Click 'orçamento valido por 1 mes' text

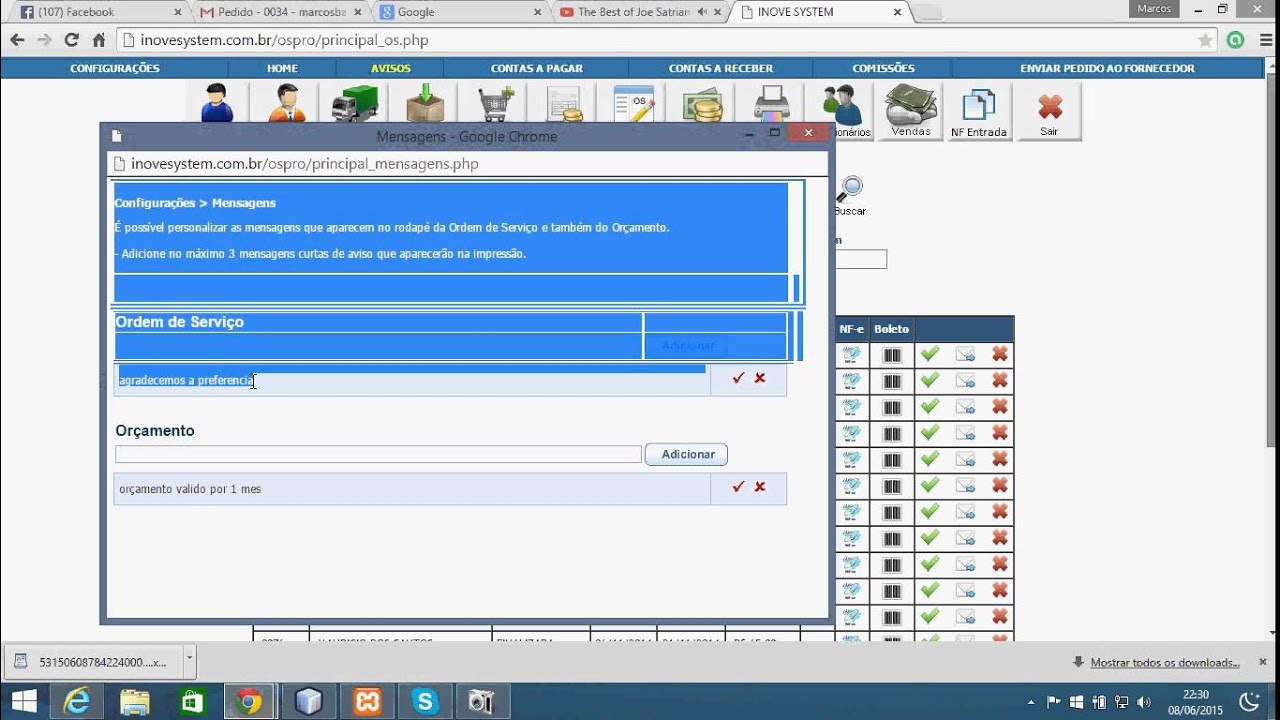pyautogui.click(x=190, y=489)
